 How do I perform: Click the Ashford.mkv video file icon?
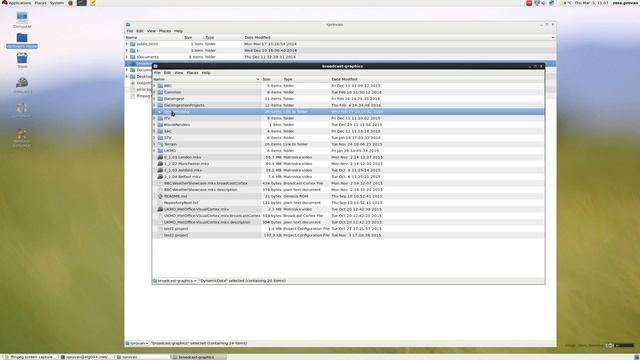tap(160, 170)
